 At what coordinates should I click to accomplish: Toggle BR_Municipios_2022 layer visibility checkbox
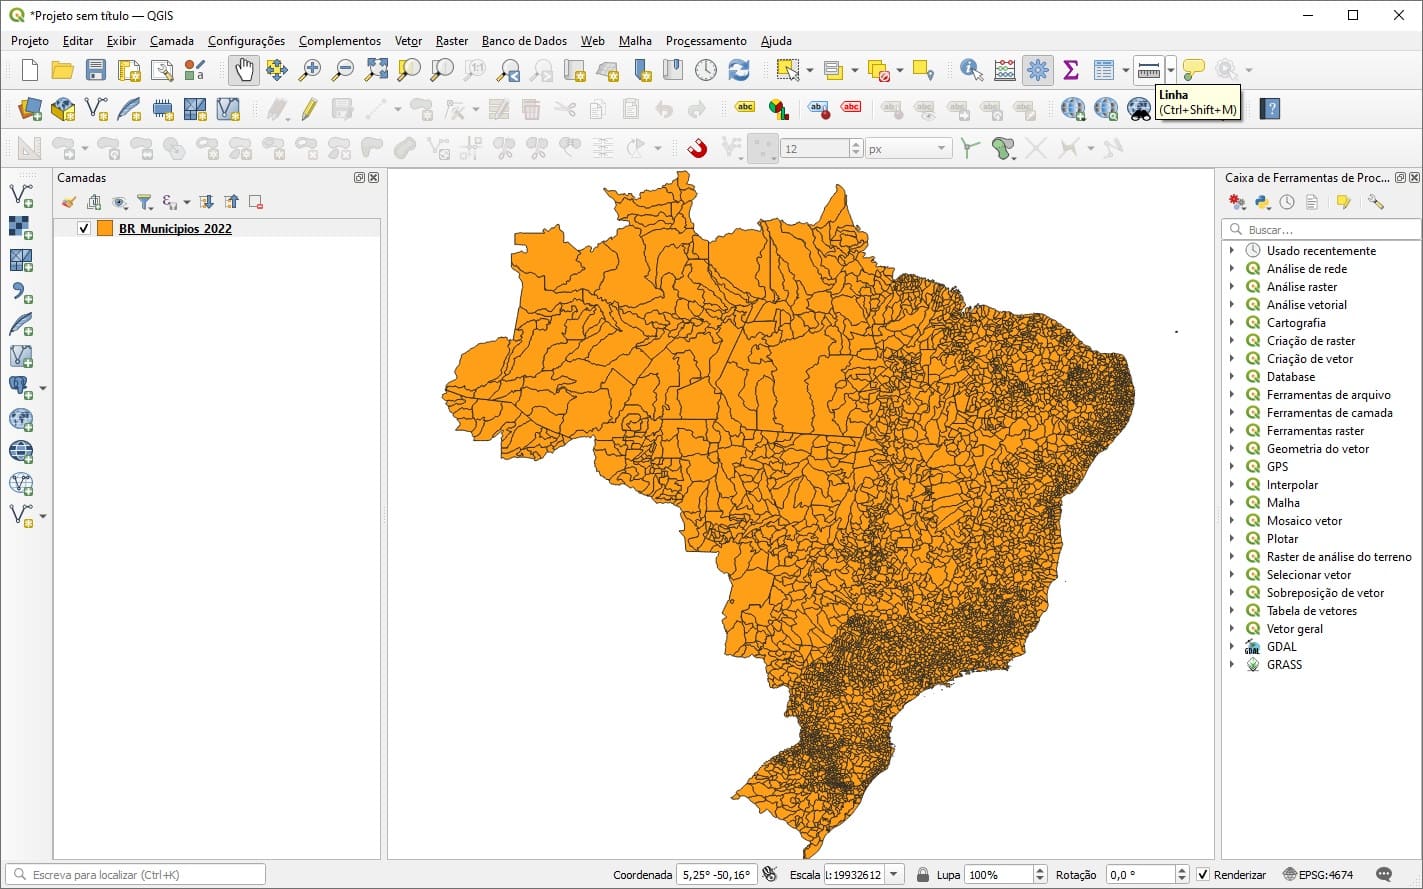(x=84, y=229)
